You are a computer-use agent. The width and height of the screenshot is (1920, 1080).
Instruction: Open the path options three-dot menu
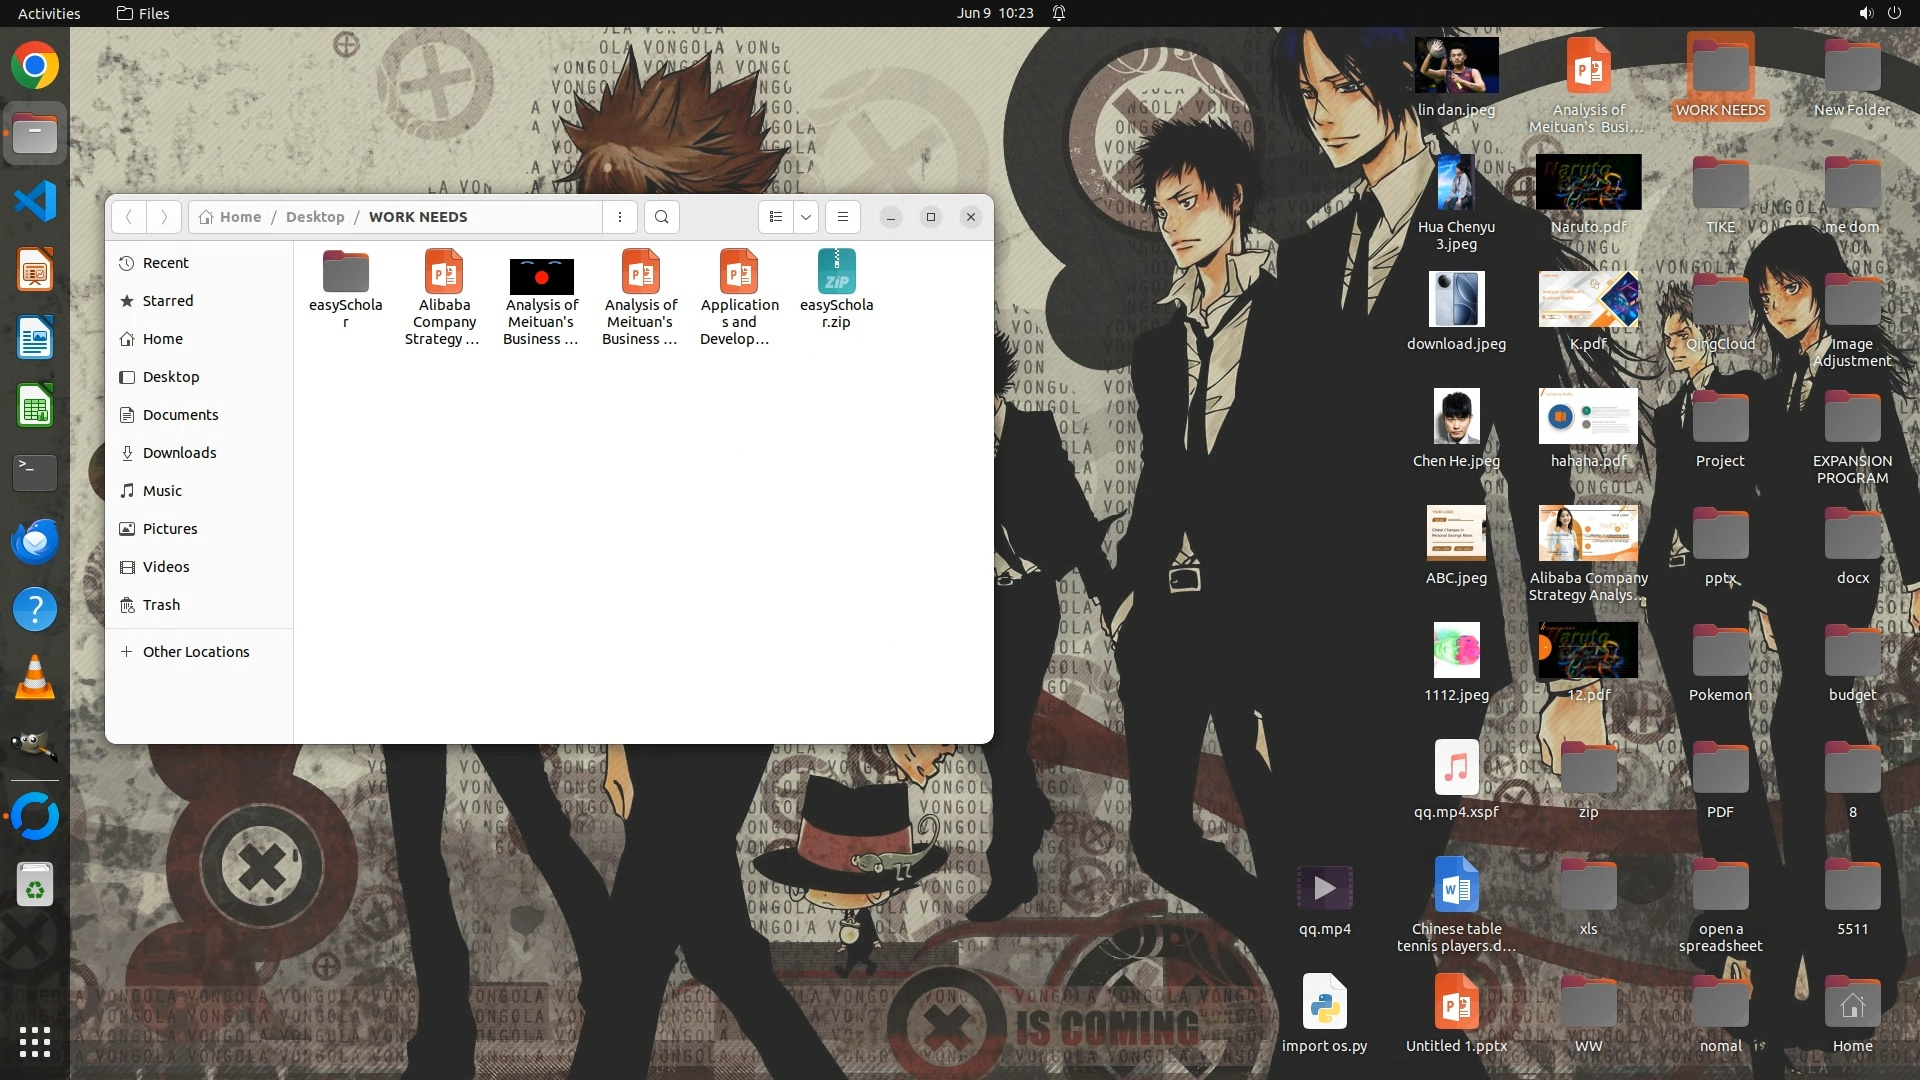[x=620, y=217]
